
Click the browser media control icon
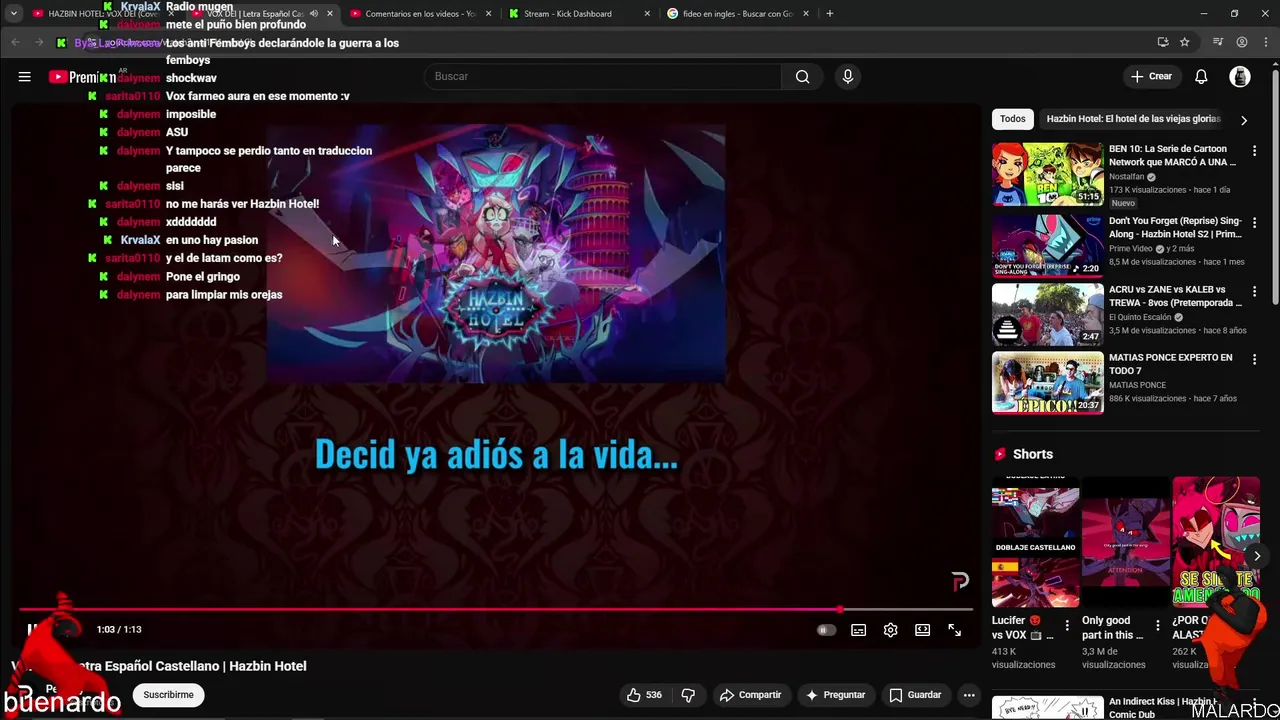1218,42
